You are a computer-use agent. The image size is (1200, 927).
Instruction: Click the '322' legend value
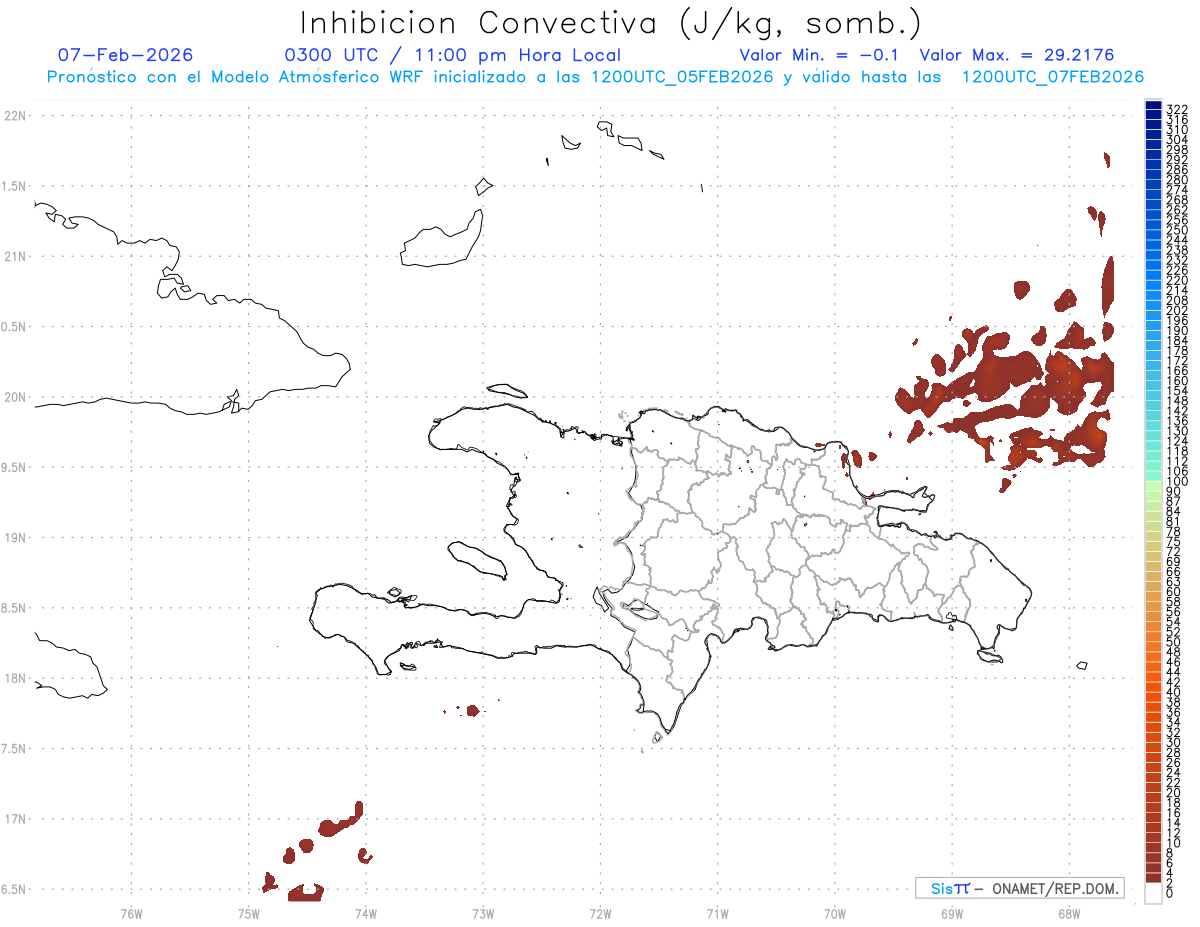(x=1176, y=108)
